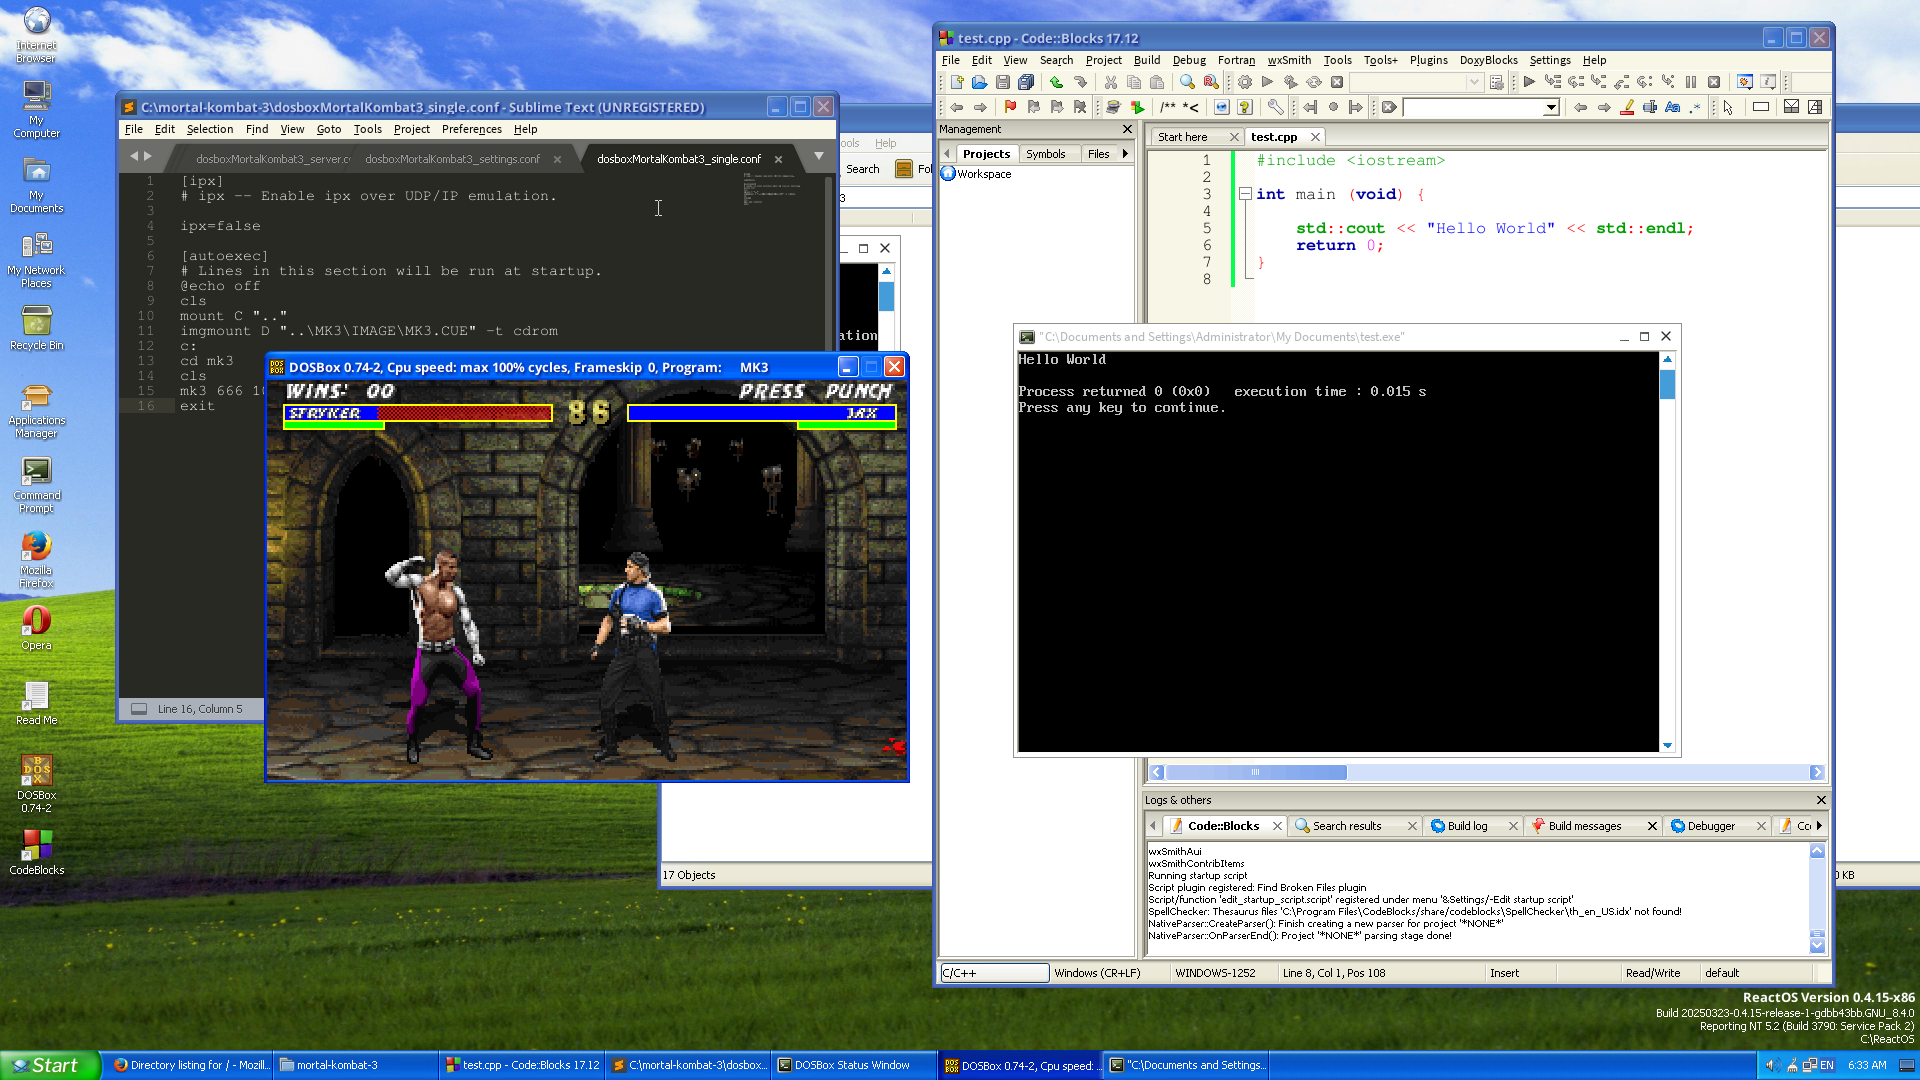Click Redo arrow in Code::Blocks toolbar
1920x1080 pixels.
click(x=1080, y=83)
